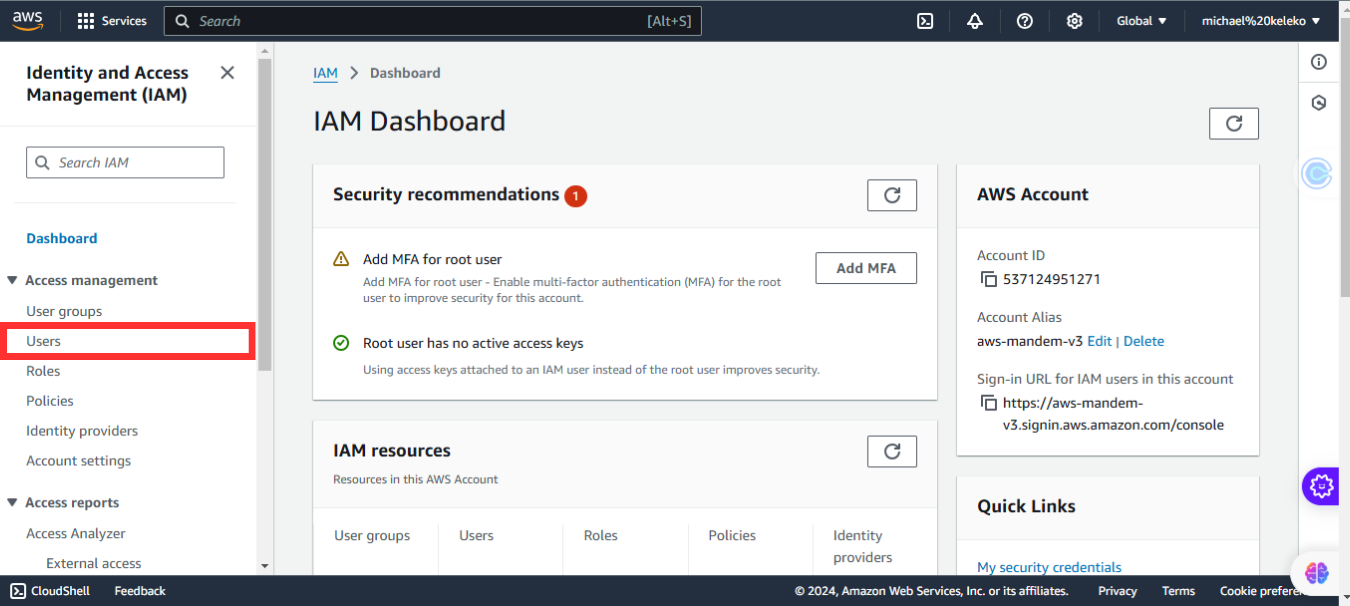The image size is (1350, 606).
Task: Open the Terms link in footer
Action: [x=1178, y=591]
